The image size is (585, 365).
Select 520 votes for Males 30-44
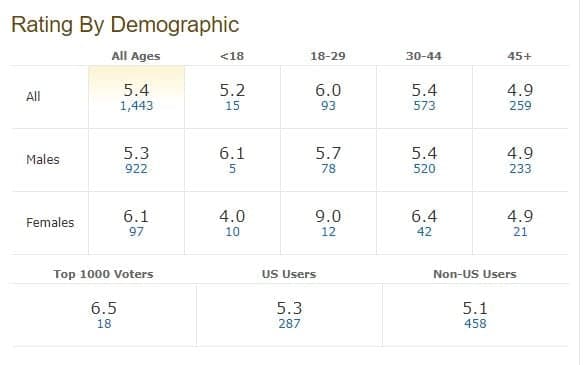pyautogui.click(x=424, y=169)
